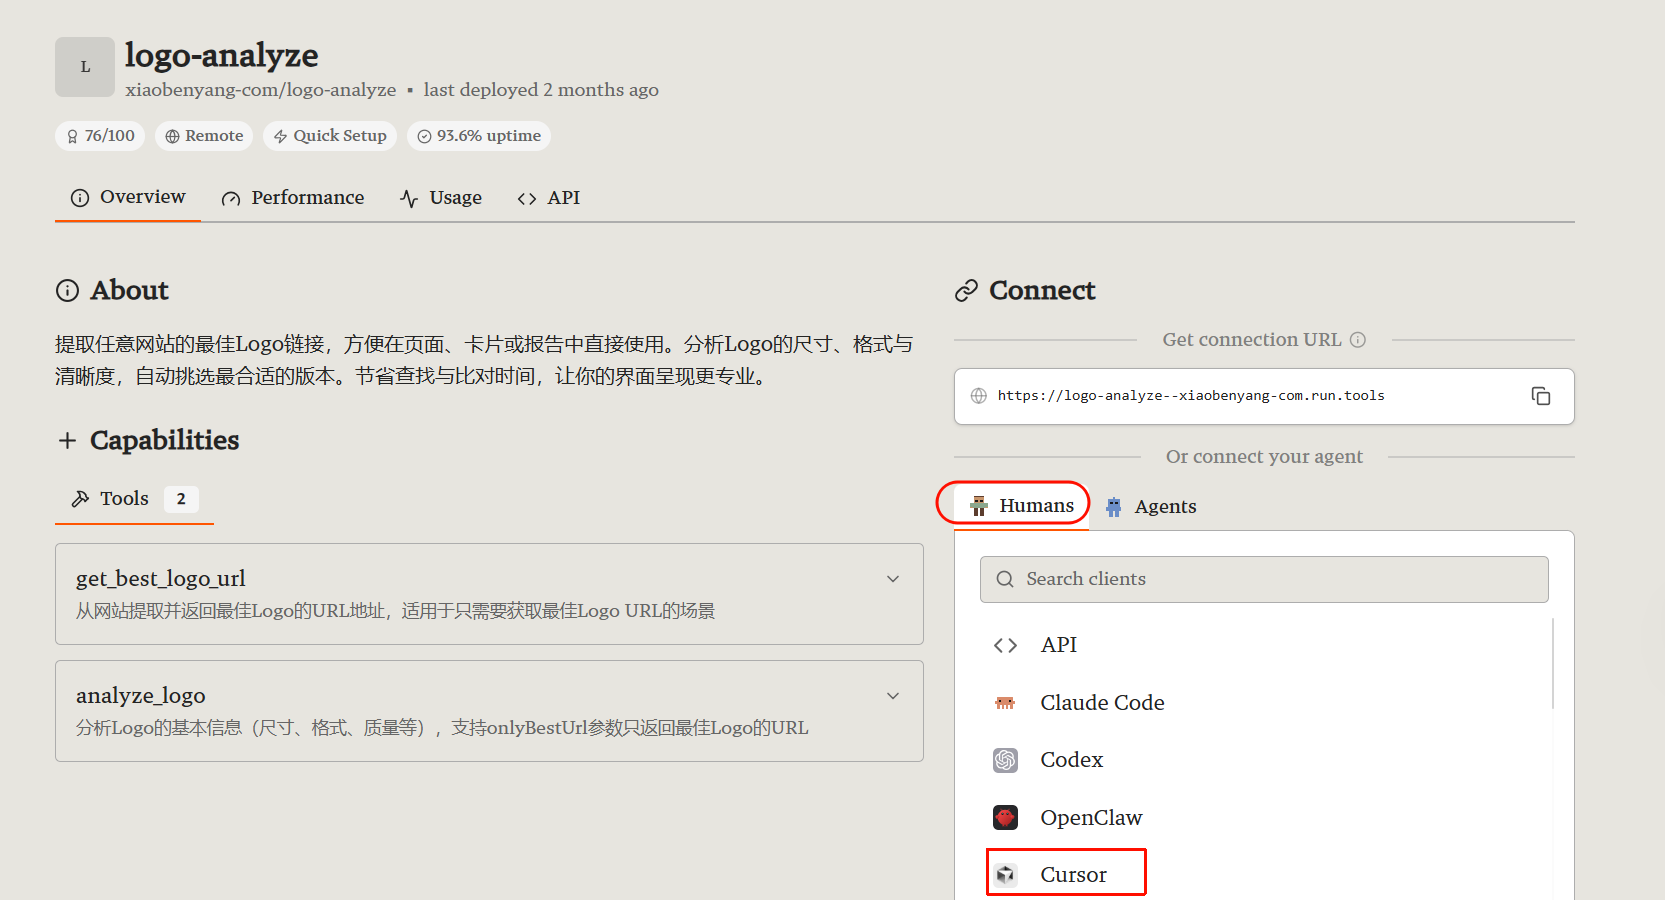Click the About heading text
The image size is (1665, 900).
point(130,291)
